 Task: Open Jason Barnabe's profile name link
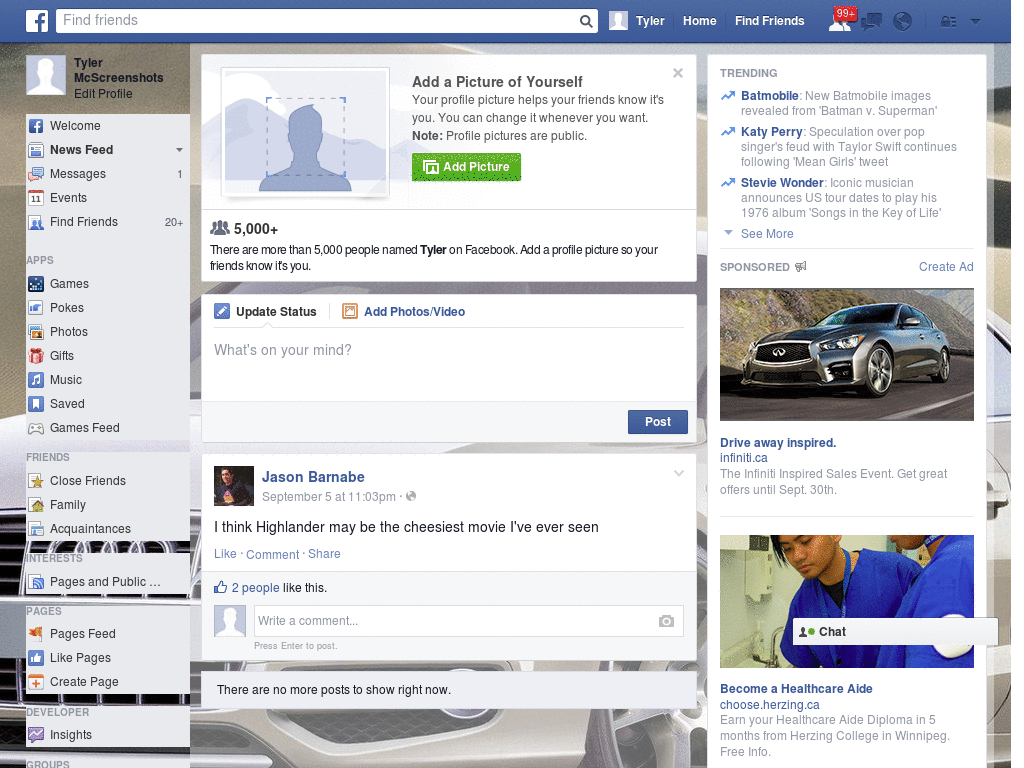pos(313,477)
